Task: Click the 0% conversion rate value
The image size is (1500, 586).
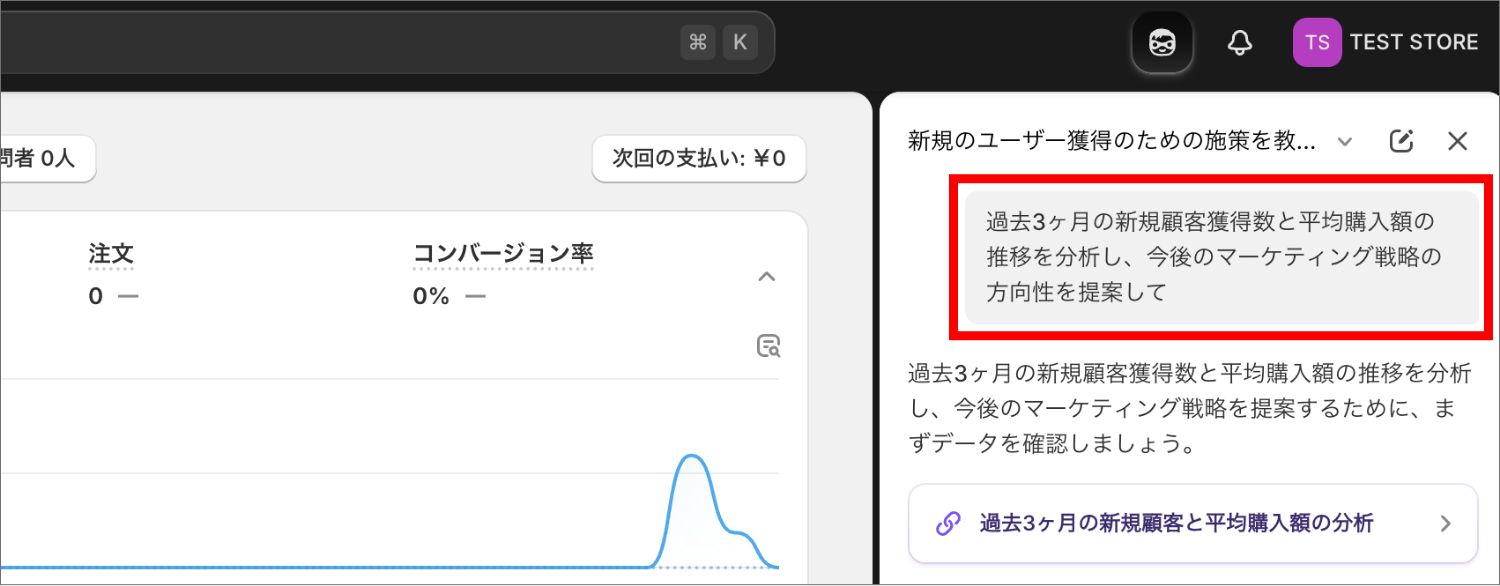Action: click(x=431, y=297)
